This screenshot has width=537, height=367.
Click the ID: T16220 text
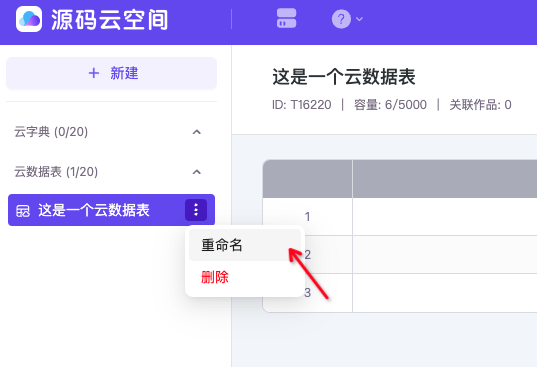[302, 105]
